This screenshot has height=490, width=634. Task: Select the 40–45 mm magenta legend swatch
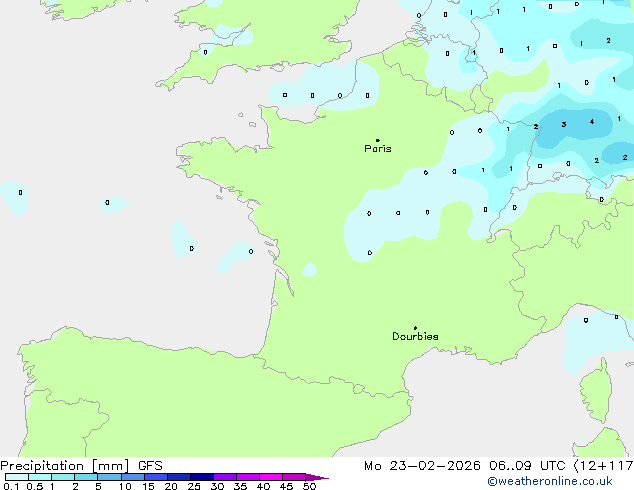(271, 477)
